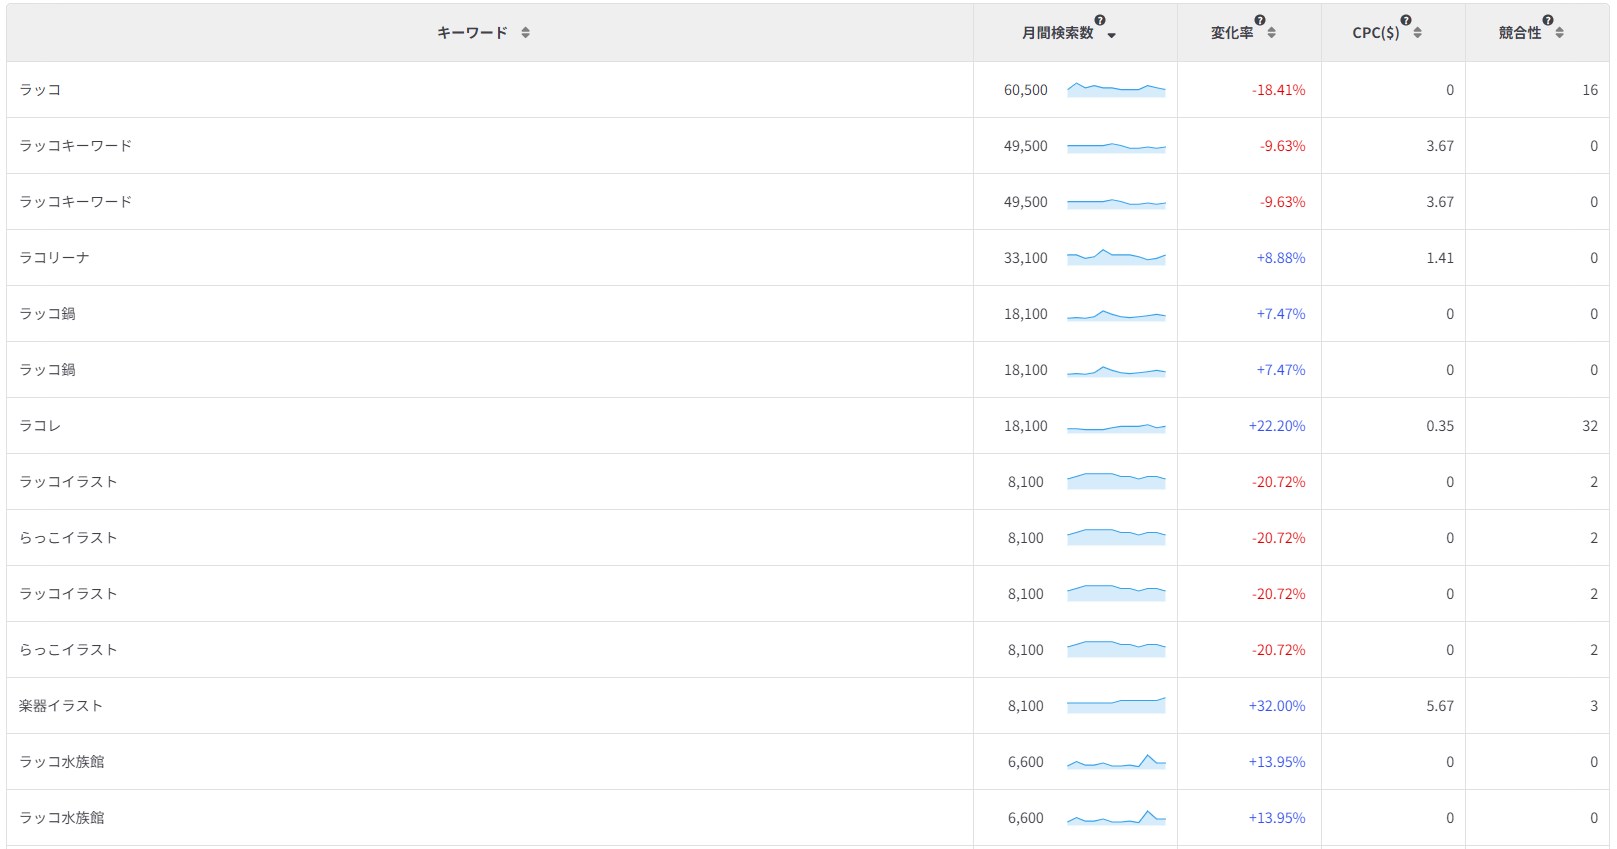
Task: Open the help icon above 月間検索数
Action: (x=1100, y=20)
